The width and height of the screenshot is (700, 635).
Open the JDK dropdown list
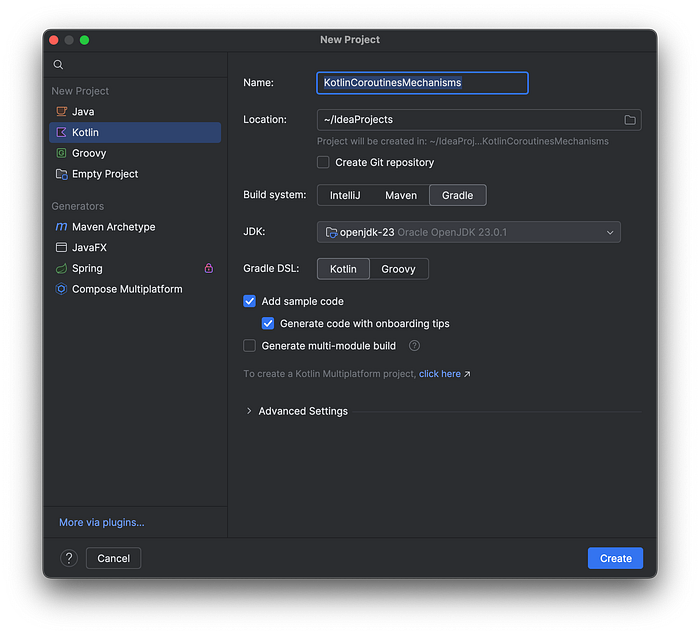(469, 232)
